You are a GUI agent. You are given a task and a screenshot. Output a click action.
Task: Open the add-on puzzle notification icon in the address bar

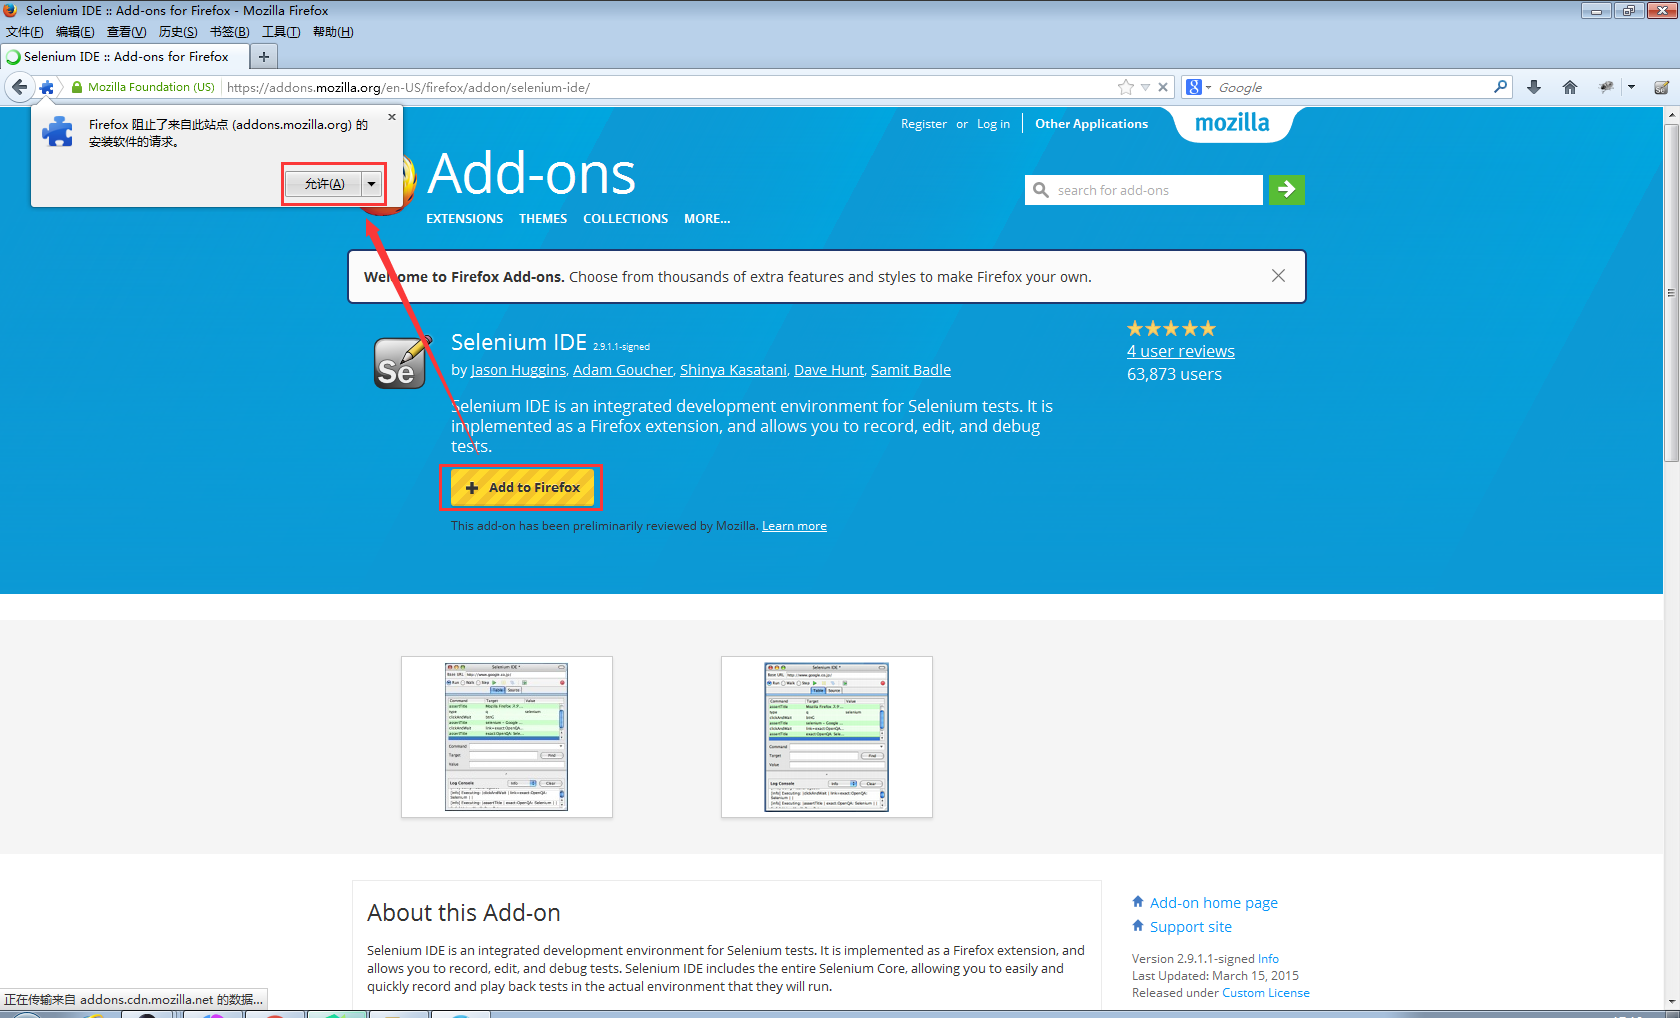pyautogui.click(x=47, y=88)
